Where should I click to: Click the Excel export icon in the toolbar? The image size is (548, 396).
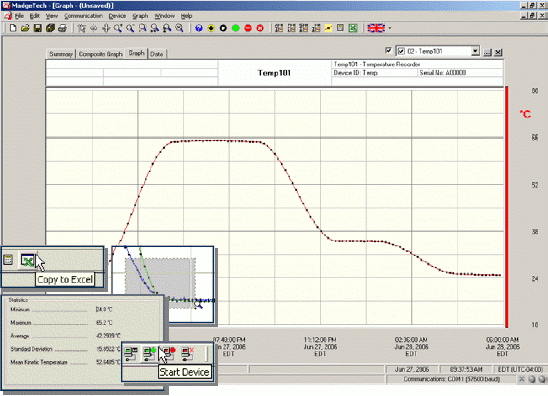click(x=353, y=28)
